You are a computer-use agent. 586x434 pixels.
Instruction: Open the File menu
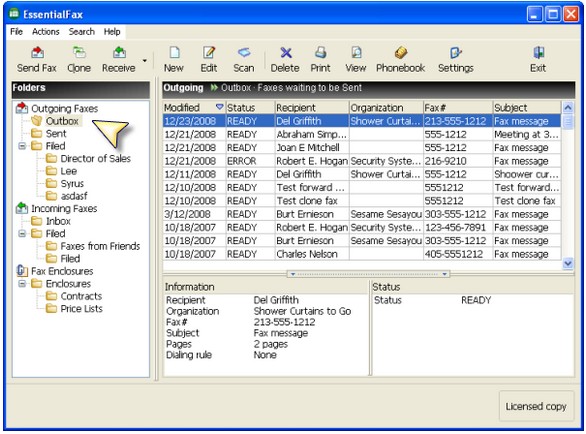[x=16, y=32]
